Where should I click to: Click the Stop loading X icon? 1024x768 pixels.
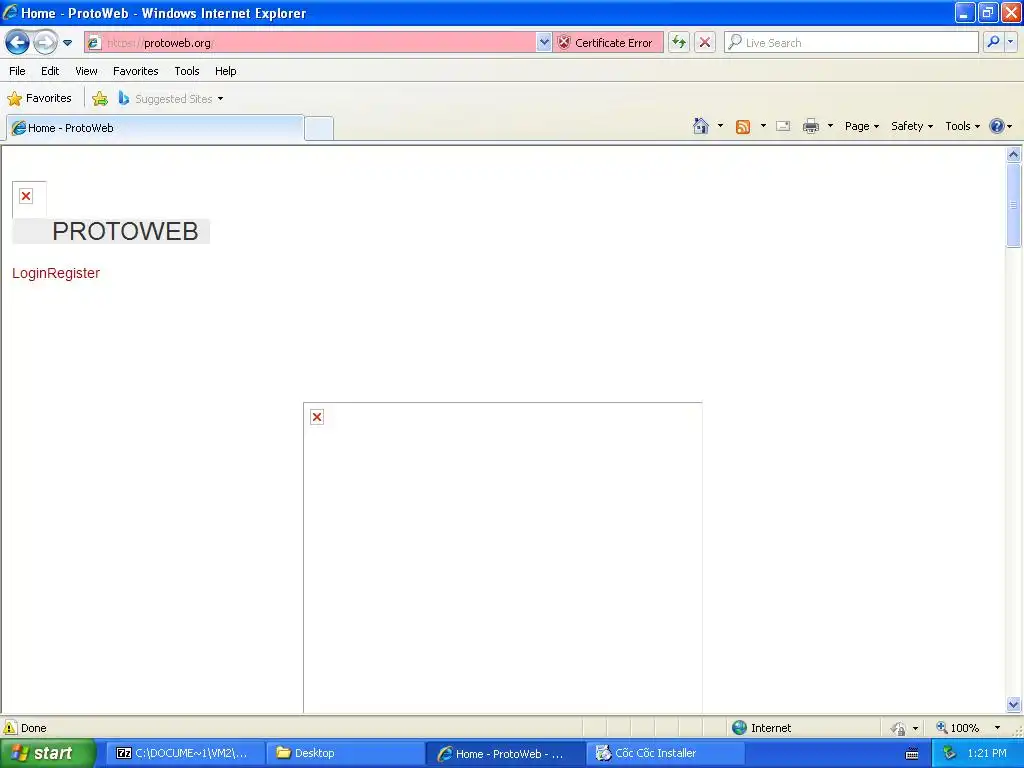pos(705,42)
